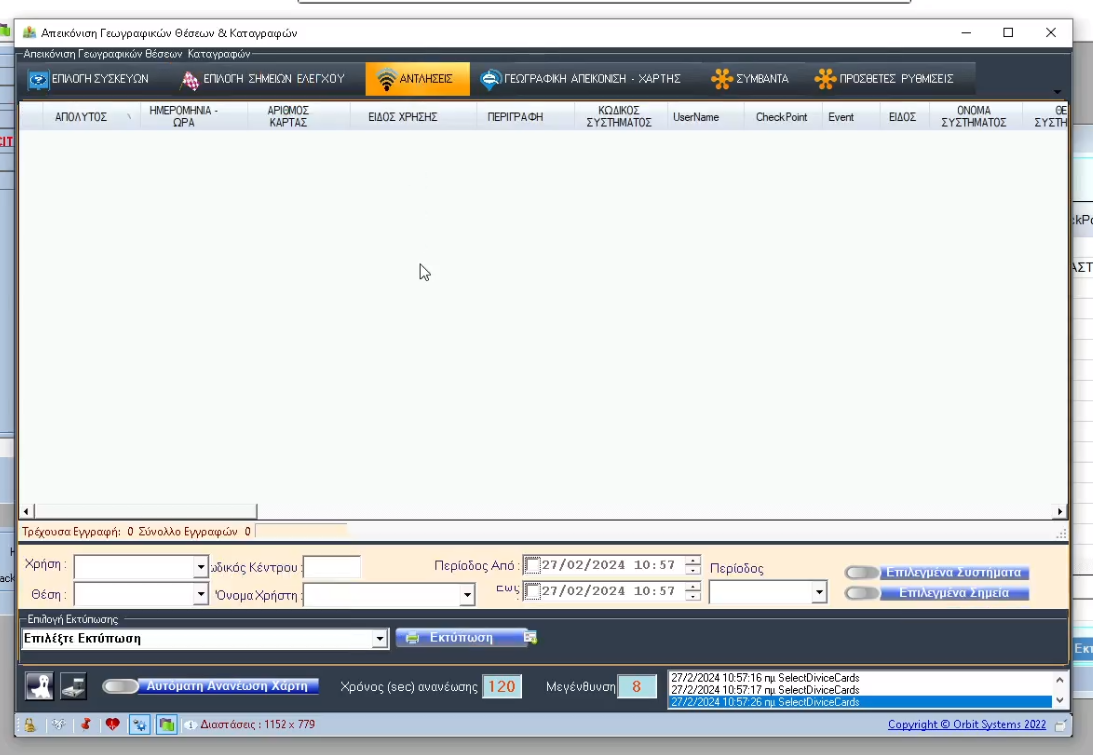Expand the Όνομα Χρήστη dropdown
Image resolution: width=1093 pixels, height=755 pixels.
466,592
